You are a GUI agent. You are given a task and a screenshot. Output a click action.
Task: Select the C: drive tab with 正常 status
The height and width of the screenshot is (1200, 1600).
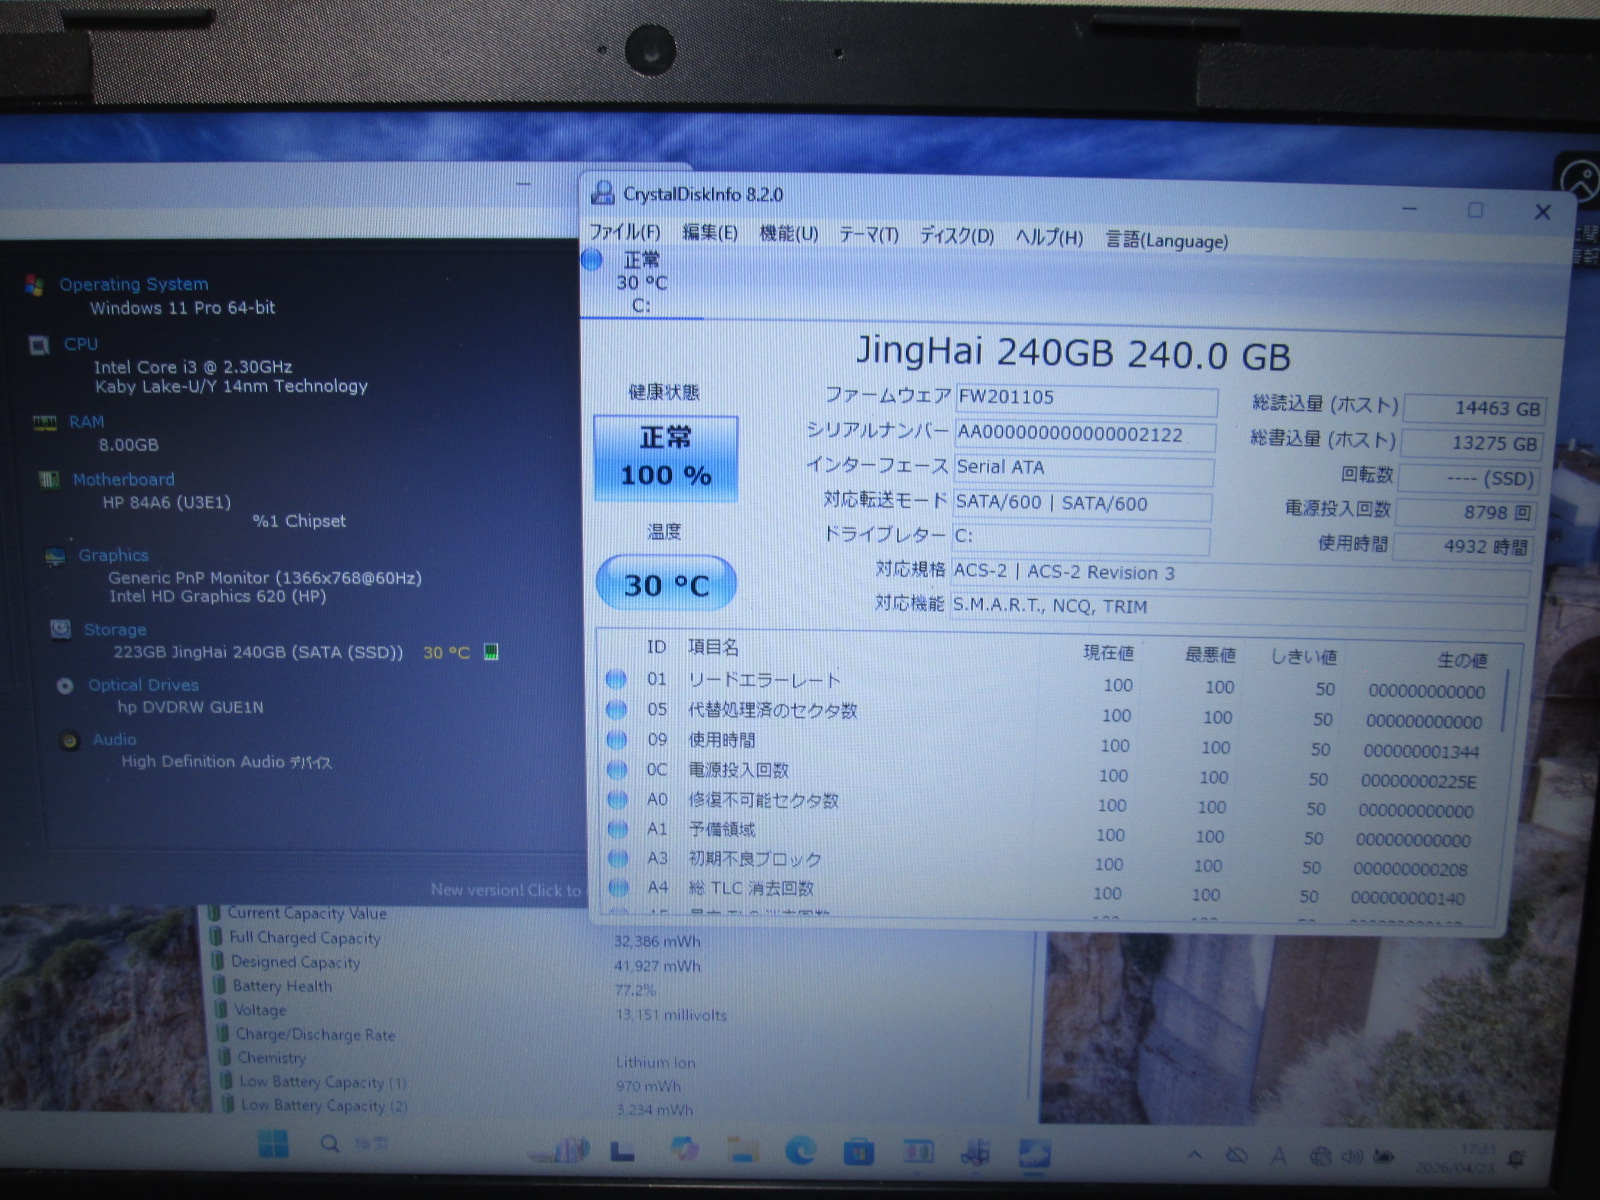coord(640,282)
